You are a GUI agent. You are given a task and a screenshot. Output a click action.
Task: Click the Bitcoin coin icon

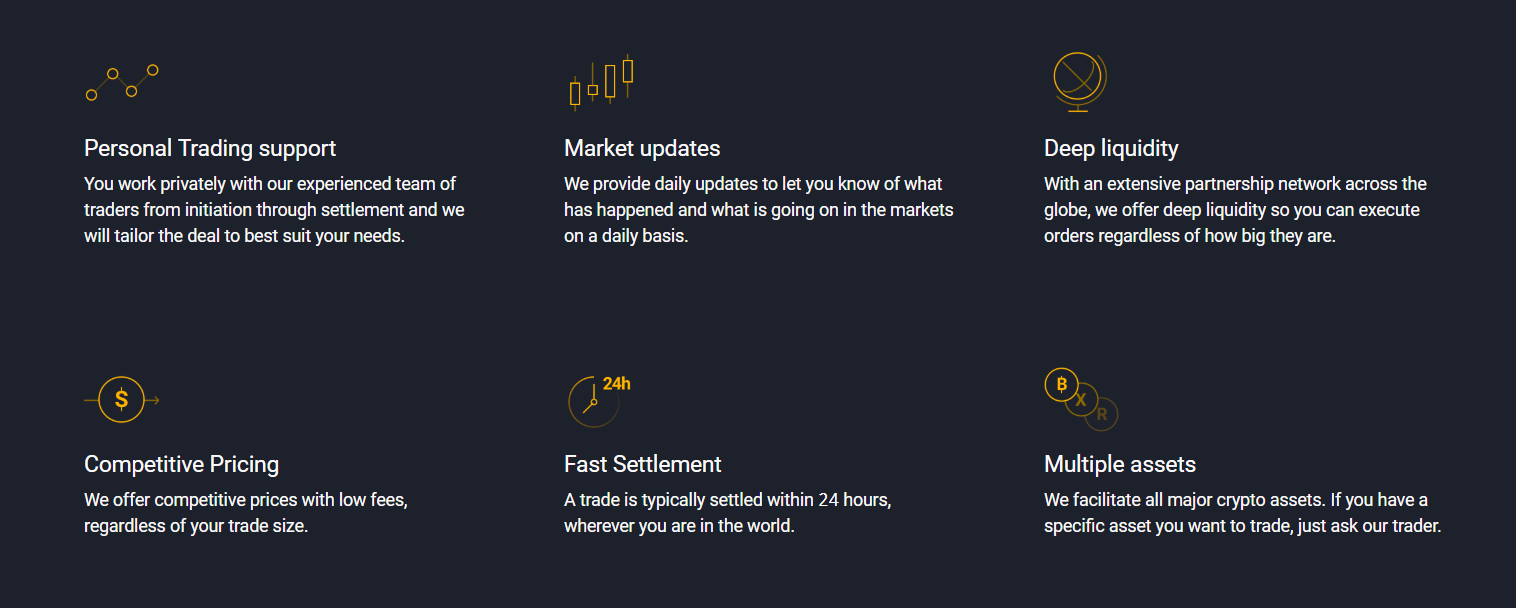pos(1061,385)
